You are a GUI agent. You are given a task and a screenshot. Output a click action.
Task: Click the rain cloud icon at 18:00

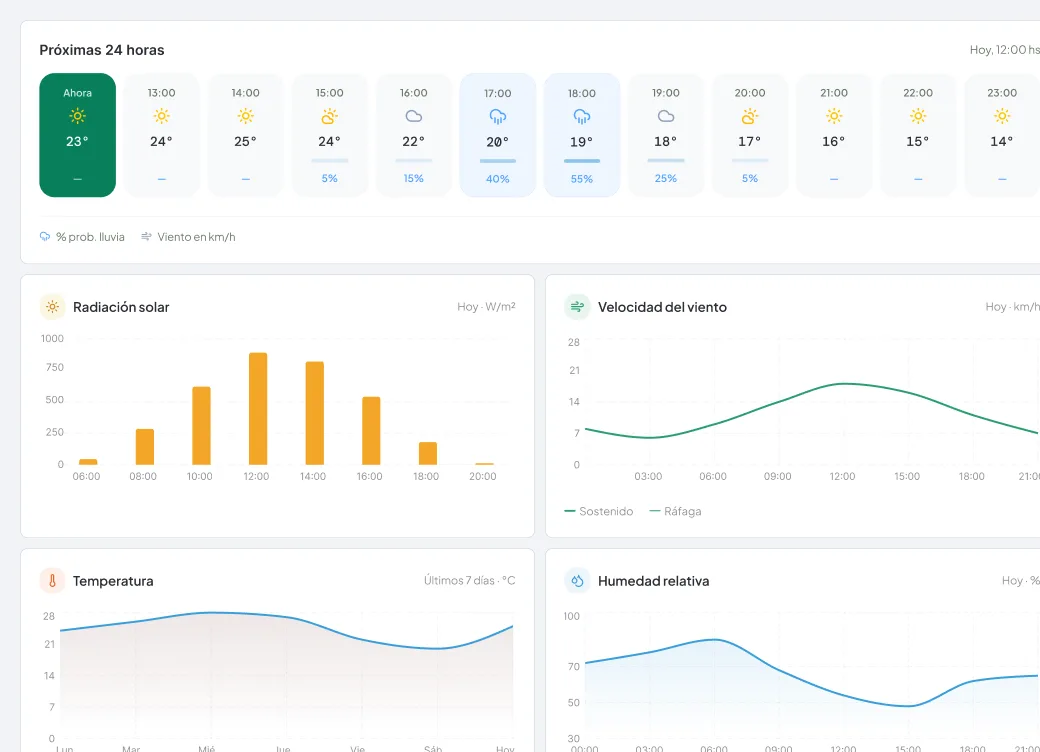tap(582, 117)
